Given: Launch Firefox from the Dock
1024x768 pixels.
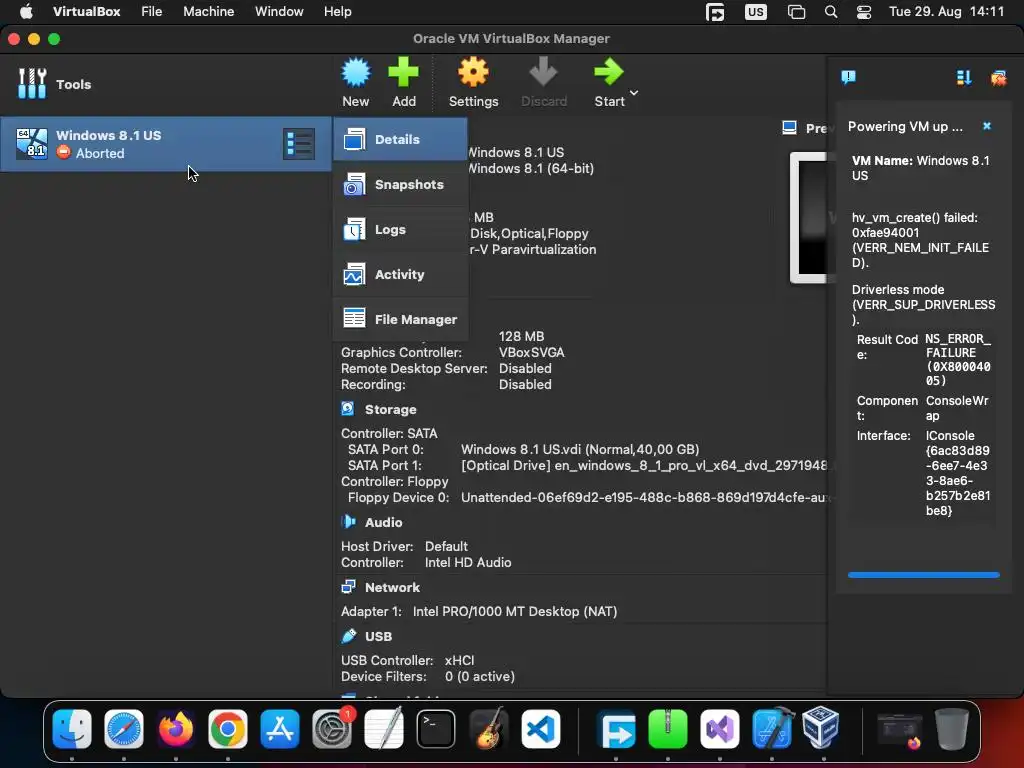Looking at the screenshot, I should pyautogui.click(x=176, y=729).
